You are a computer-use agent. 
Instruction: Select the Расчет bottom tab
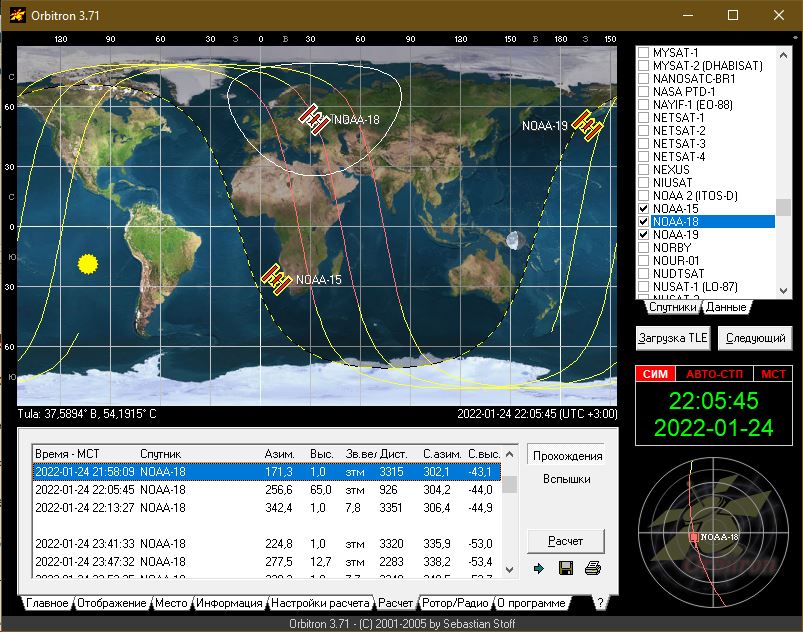point(395,603)
